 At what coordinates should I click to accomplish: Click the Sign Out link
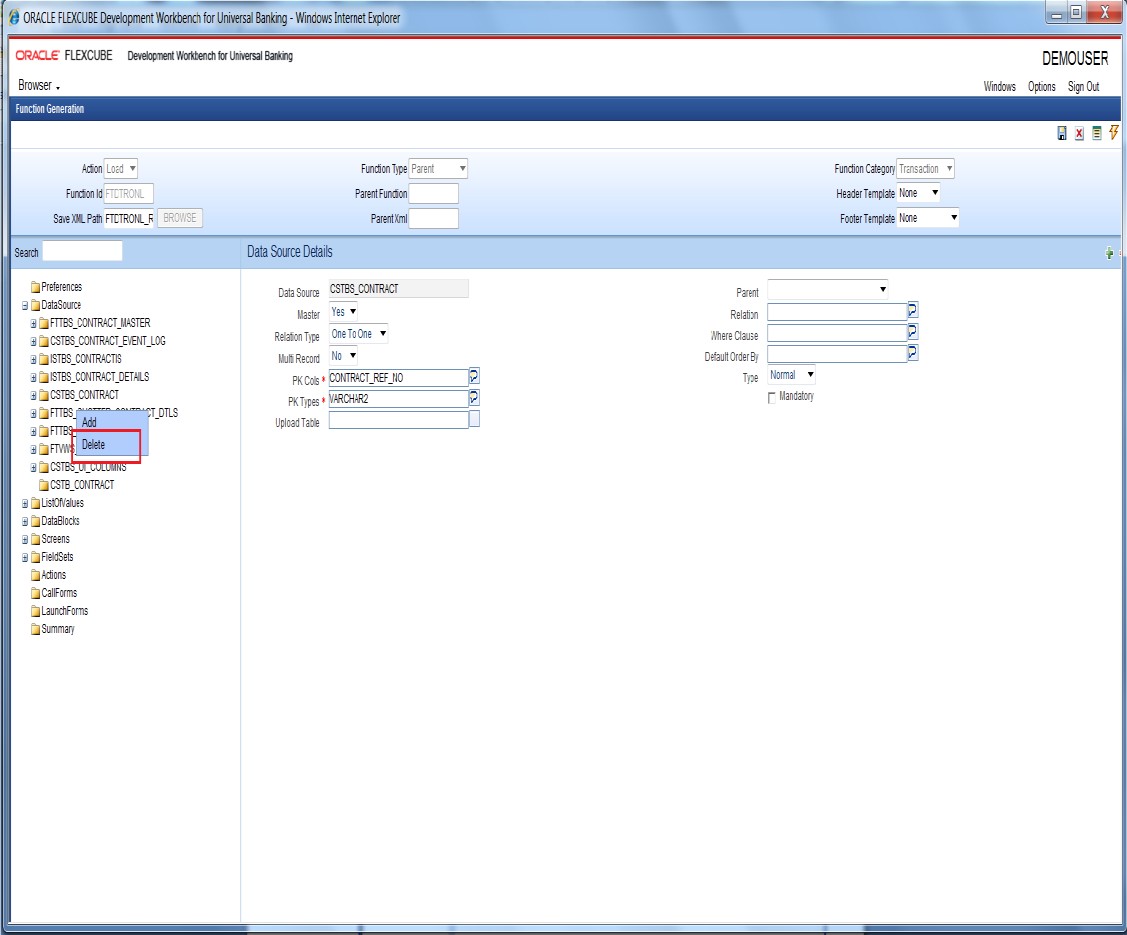[1083, 87]
